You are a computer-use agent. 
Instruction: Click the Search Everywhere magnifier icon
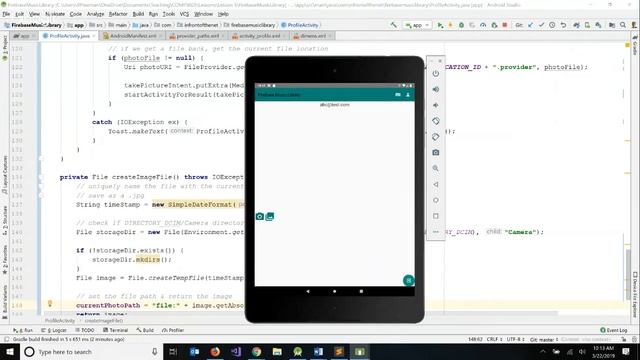[623, 25]
